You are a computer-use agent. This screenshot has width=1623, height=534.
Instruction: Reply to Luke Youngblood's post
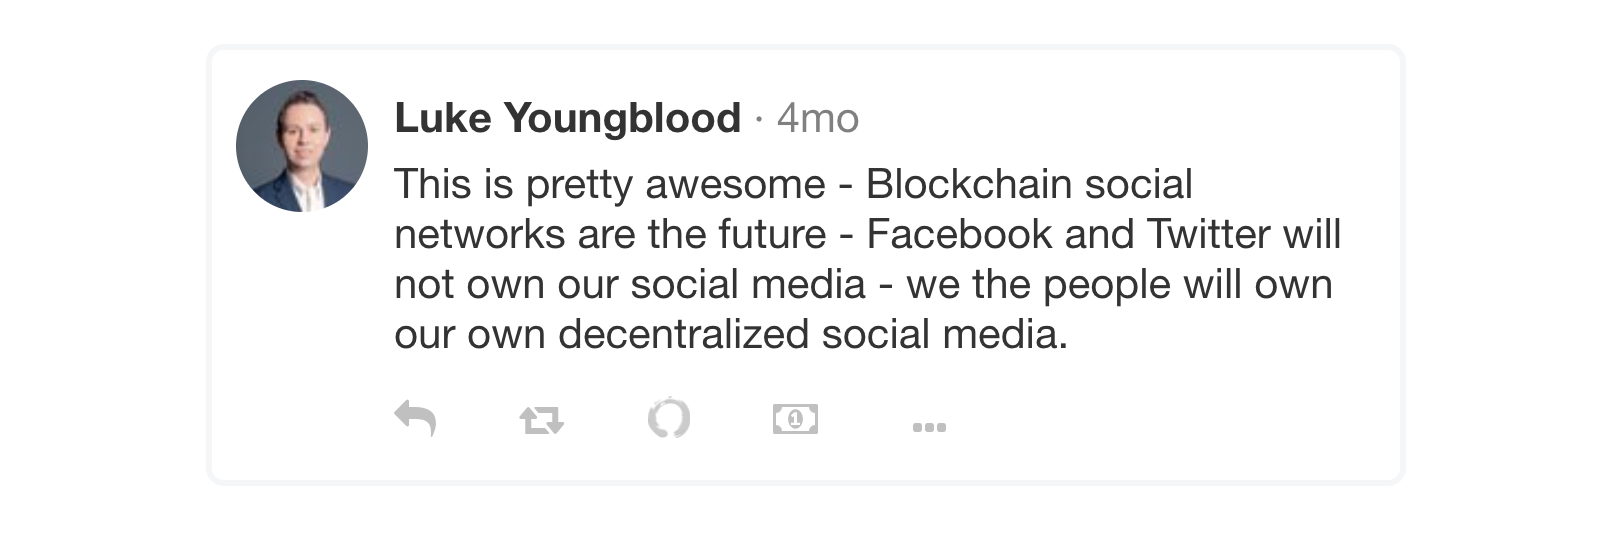[415, 418]
